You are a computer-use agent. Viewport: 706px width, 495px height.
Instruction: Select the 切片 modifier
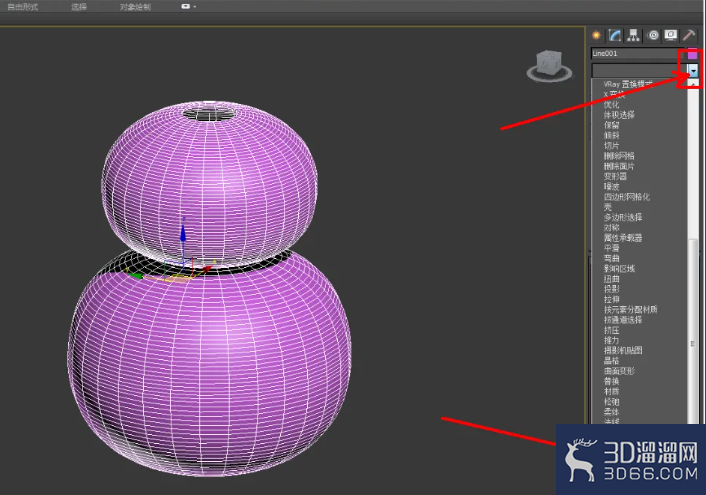click(611, 145)
